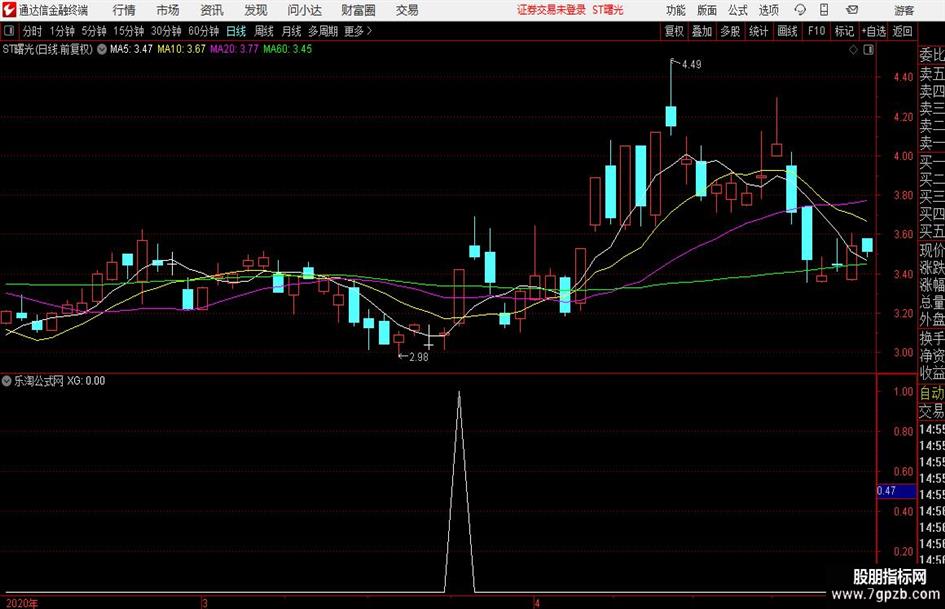Expand the 更多 period options
The width and height of the screenshot is (945, 609).
358,31
